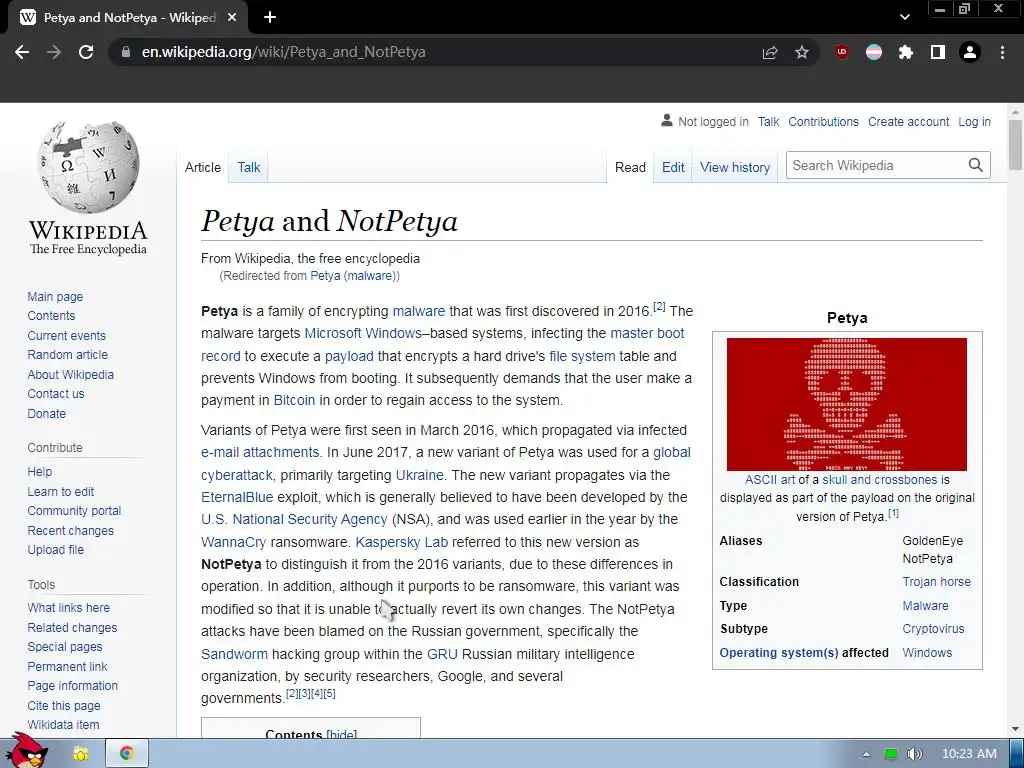The width and height of the screenshot is (1024, 768).
Task: Toggle the browser side panel icon
Action: 938,52
